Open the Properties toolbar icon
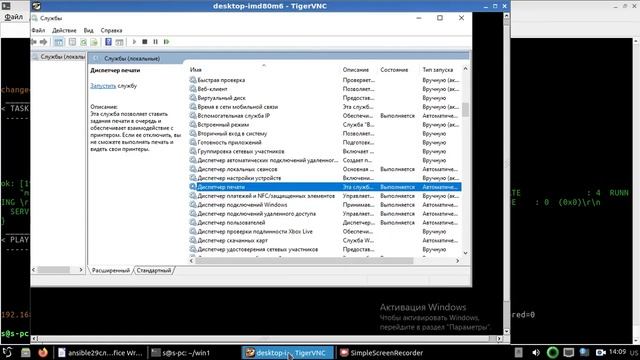The width and height of the screenshot is (640, 360). [72, 42]
